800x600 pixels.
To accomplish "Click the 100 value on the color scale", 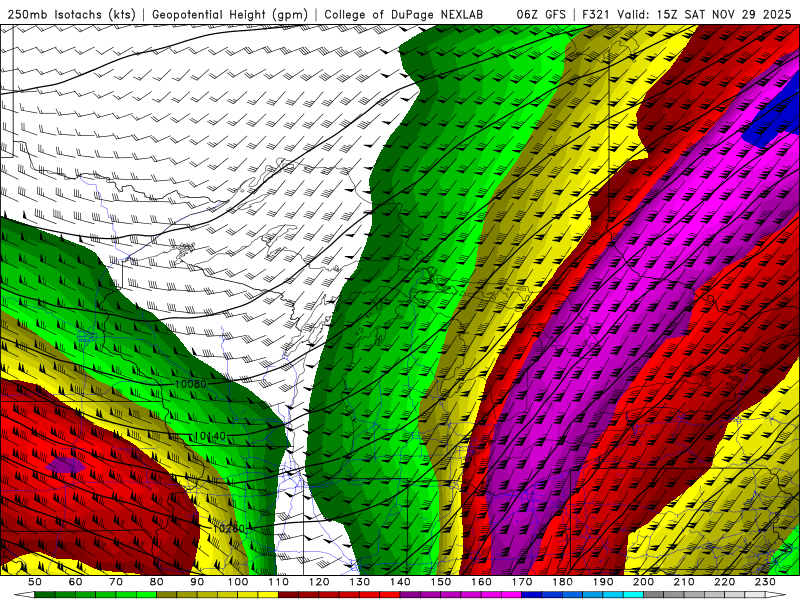I will (x=238, y=582).
